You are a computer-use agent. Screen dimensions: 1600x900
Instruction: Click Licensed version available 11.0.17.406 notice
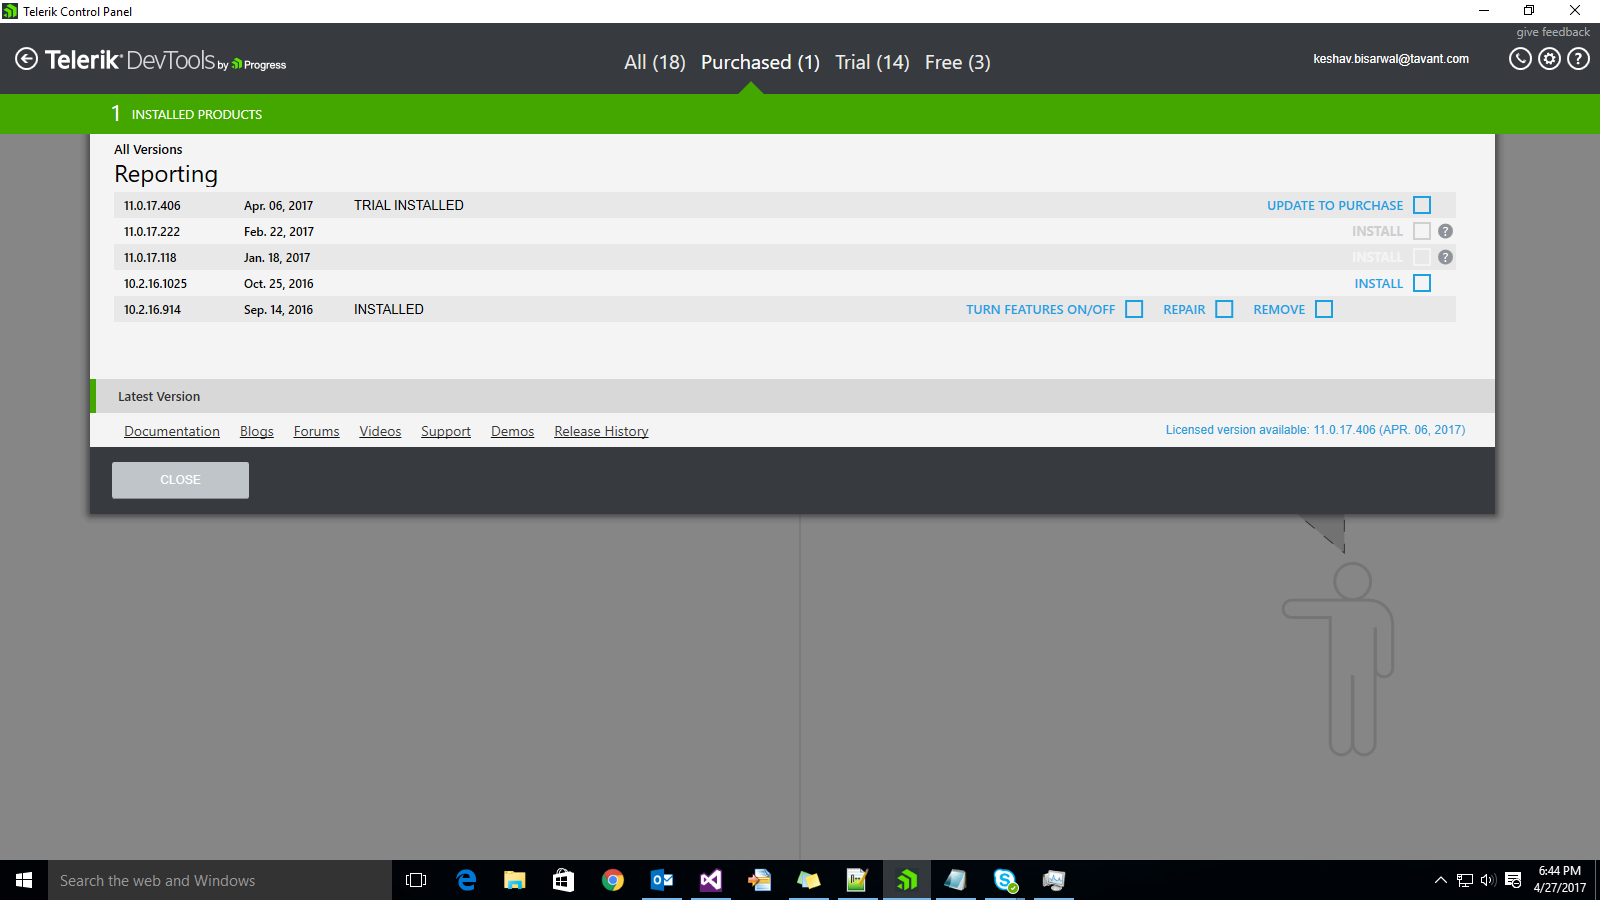(1315, 430)
